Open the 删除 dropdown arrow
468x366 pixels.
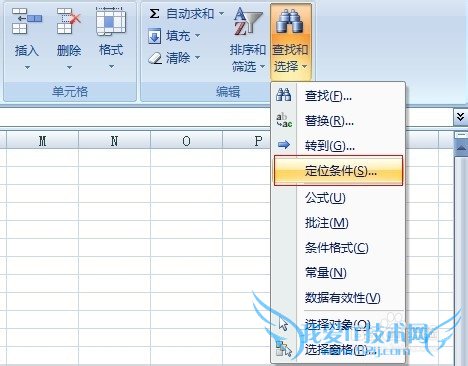69,68
